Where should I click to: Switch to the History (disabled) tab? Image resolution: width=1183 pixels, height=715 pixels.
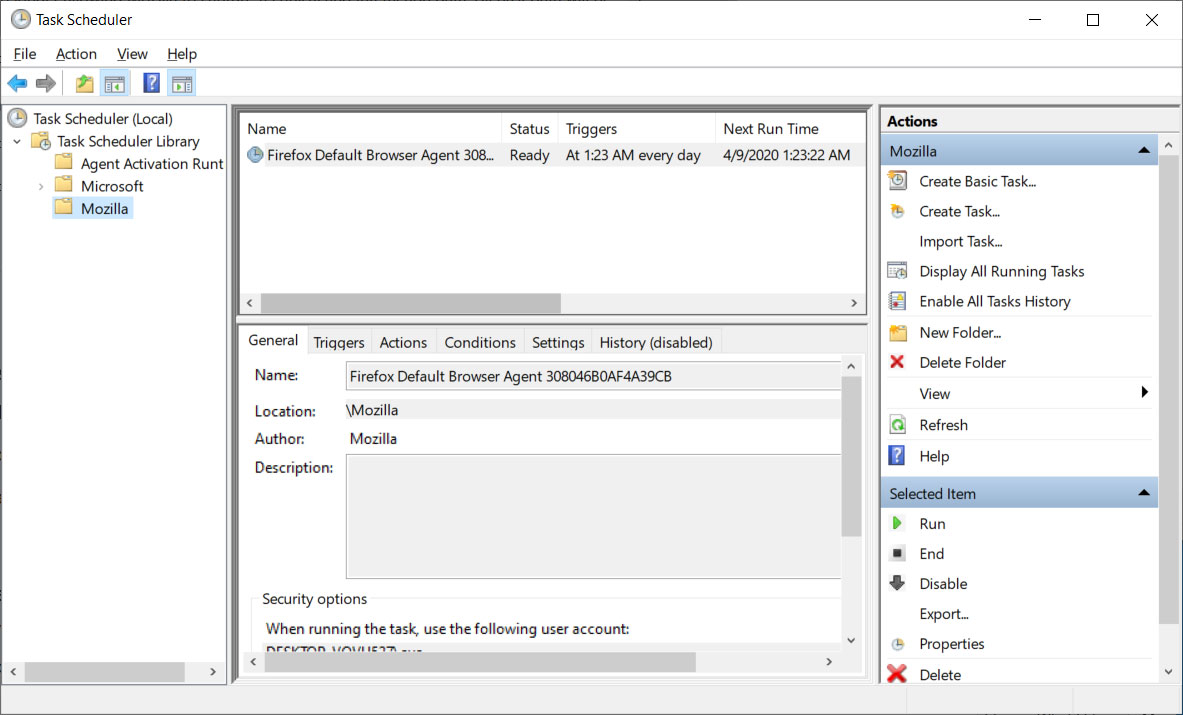(x=656, y=342)
